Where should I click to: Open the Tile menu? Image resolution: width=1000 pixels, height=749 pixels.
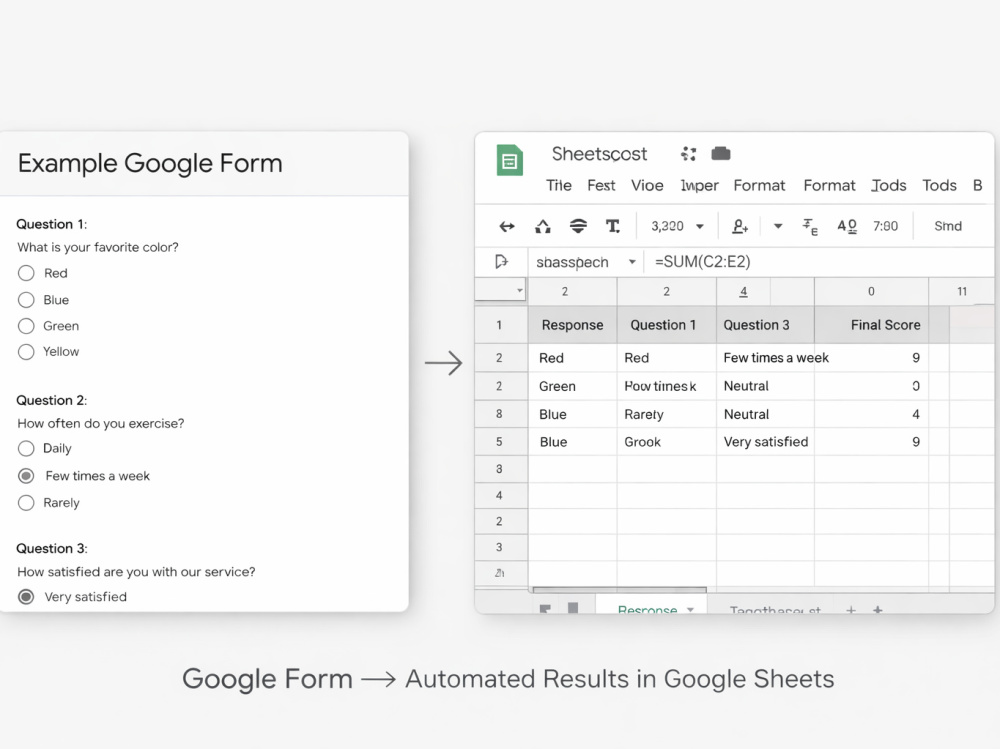(559, 185)
